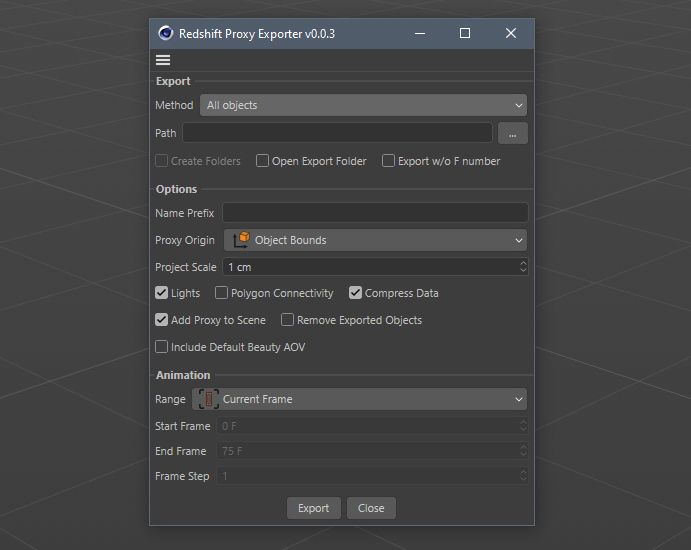
Task: Click the Object Bounds cube icon
Action: pos(241,240)
